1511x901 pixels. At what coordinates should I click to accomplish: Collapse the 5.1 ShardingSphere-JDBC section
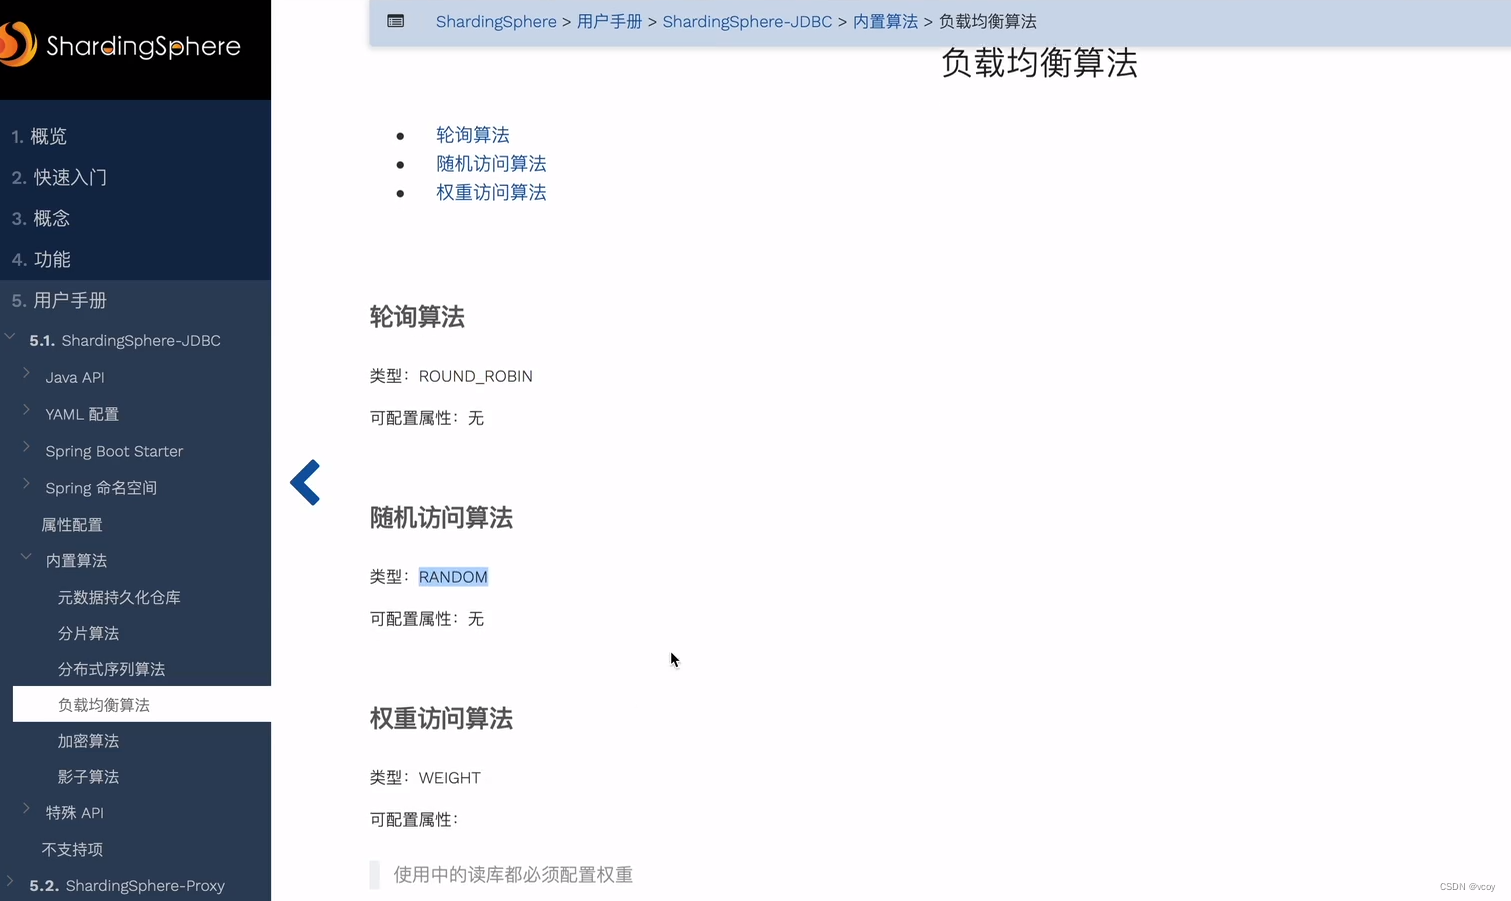click(10, 337)
